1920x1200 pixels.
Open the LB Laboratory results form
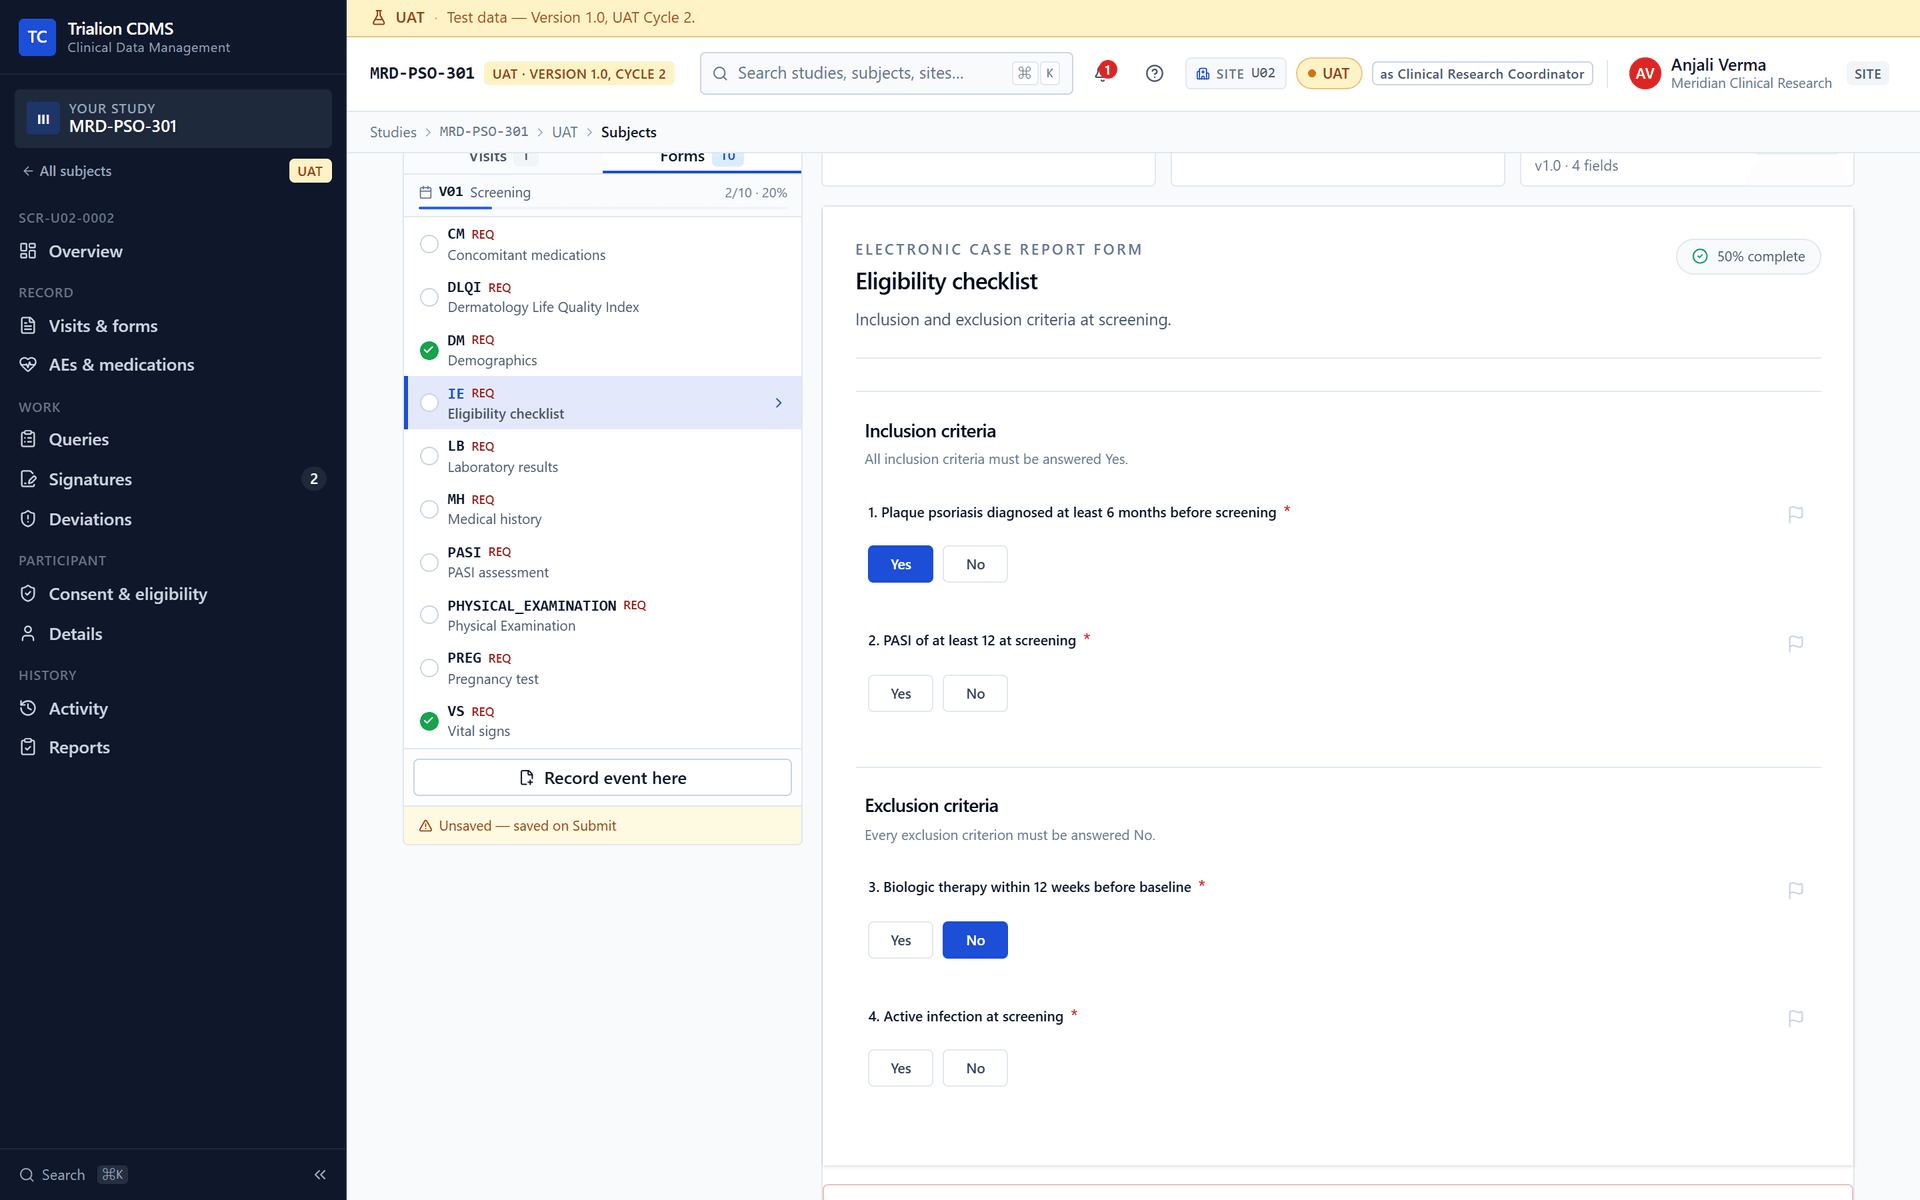coord(603,456)
